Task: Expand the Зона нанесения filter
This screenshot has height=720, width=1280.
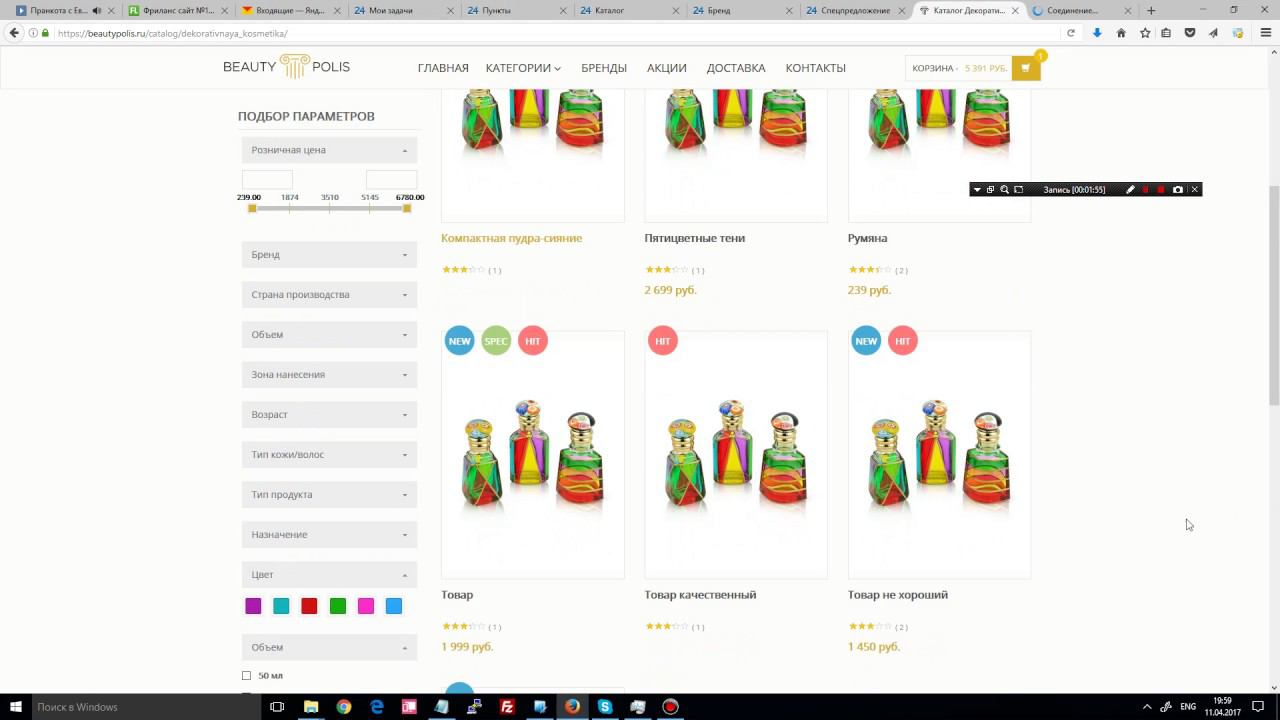Action: pos(329,375)
